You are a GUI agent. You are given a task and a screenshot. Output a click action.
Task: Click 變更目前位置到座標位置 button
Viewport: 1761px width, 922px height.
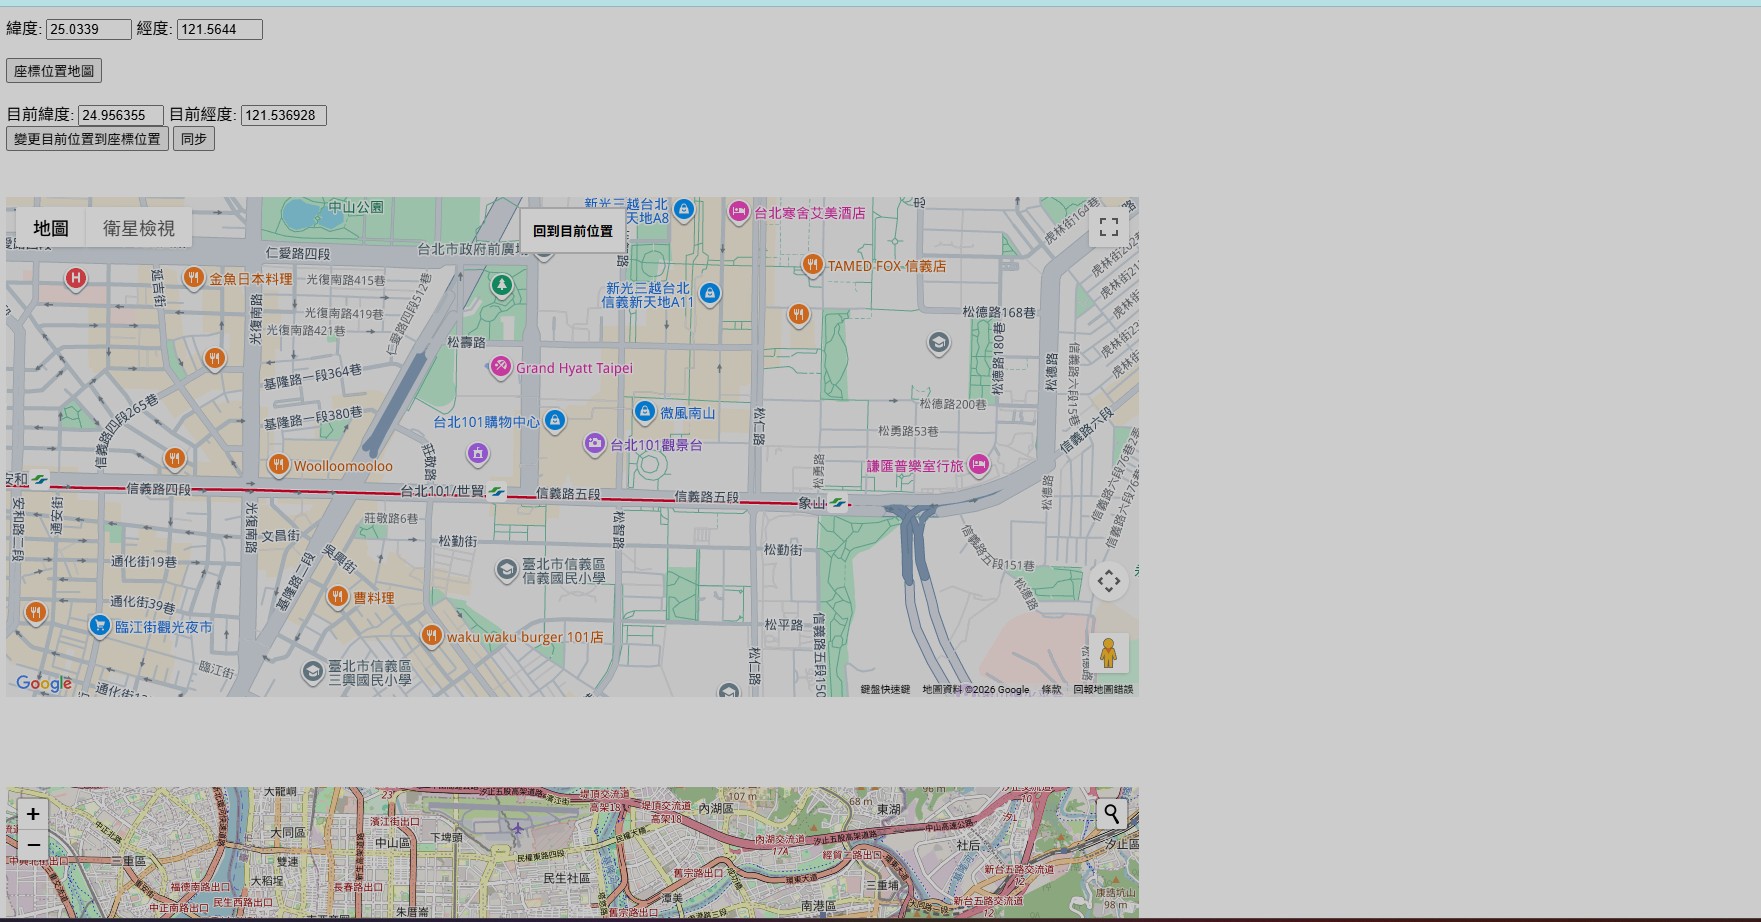click(x=87, y=139)
